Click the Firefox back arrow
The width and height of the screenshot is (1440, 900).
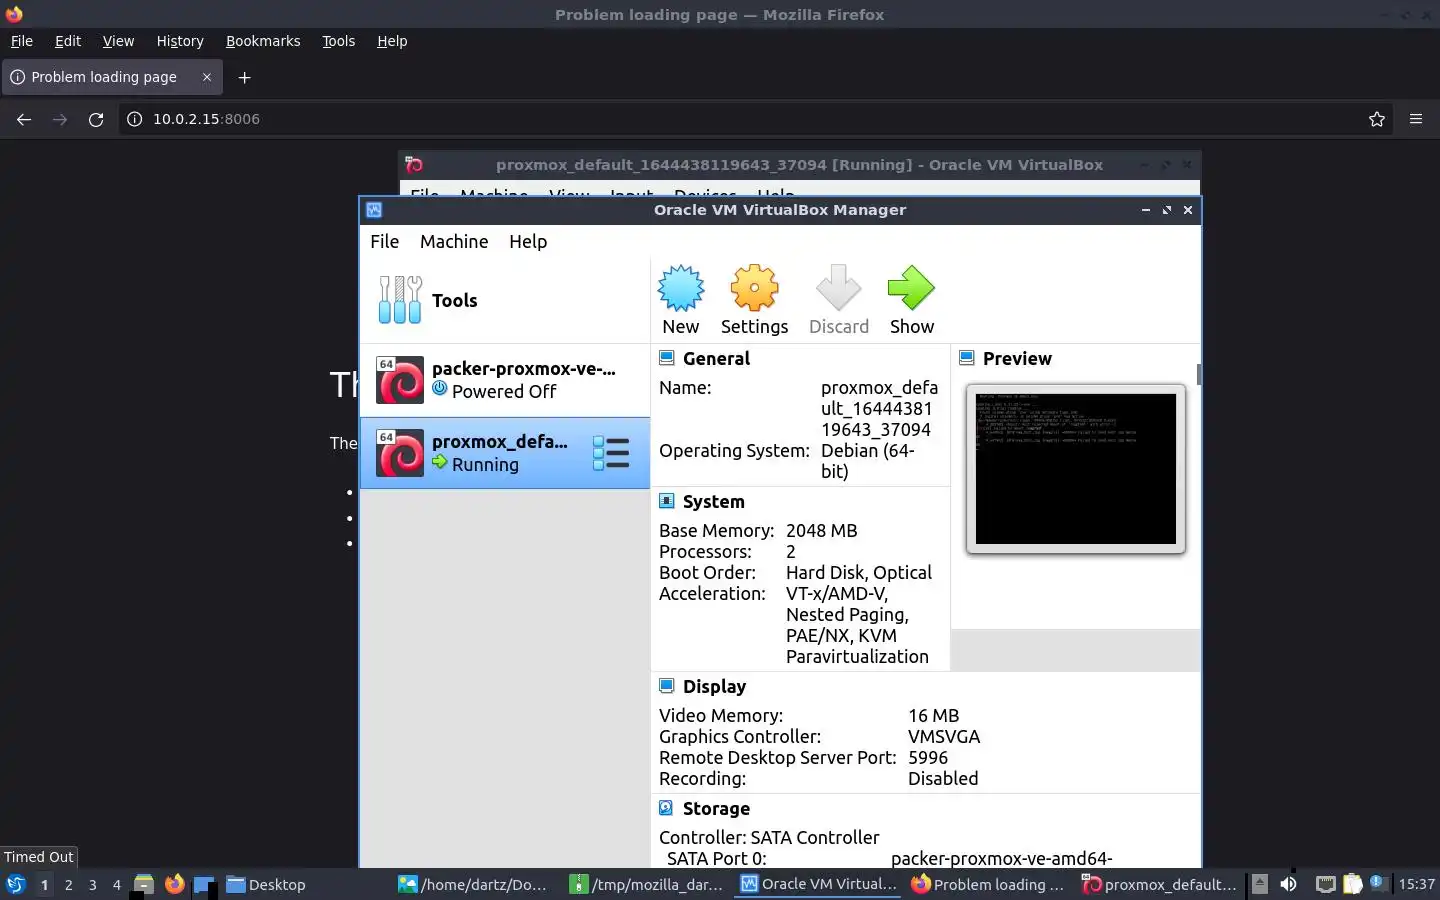pos(24,119)
